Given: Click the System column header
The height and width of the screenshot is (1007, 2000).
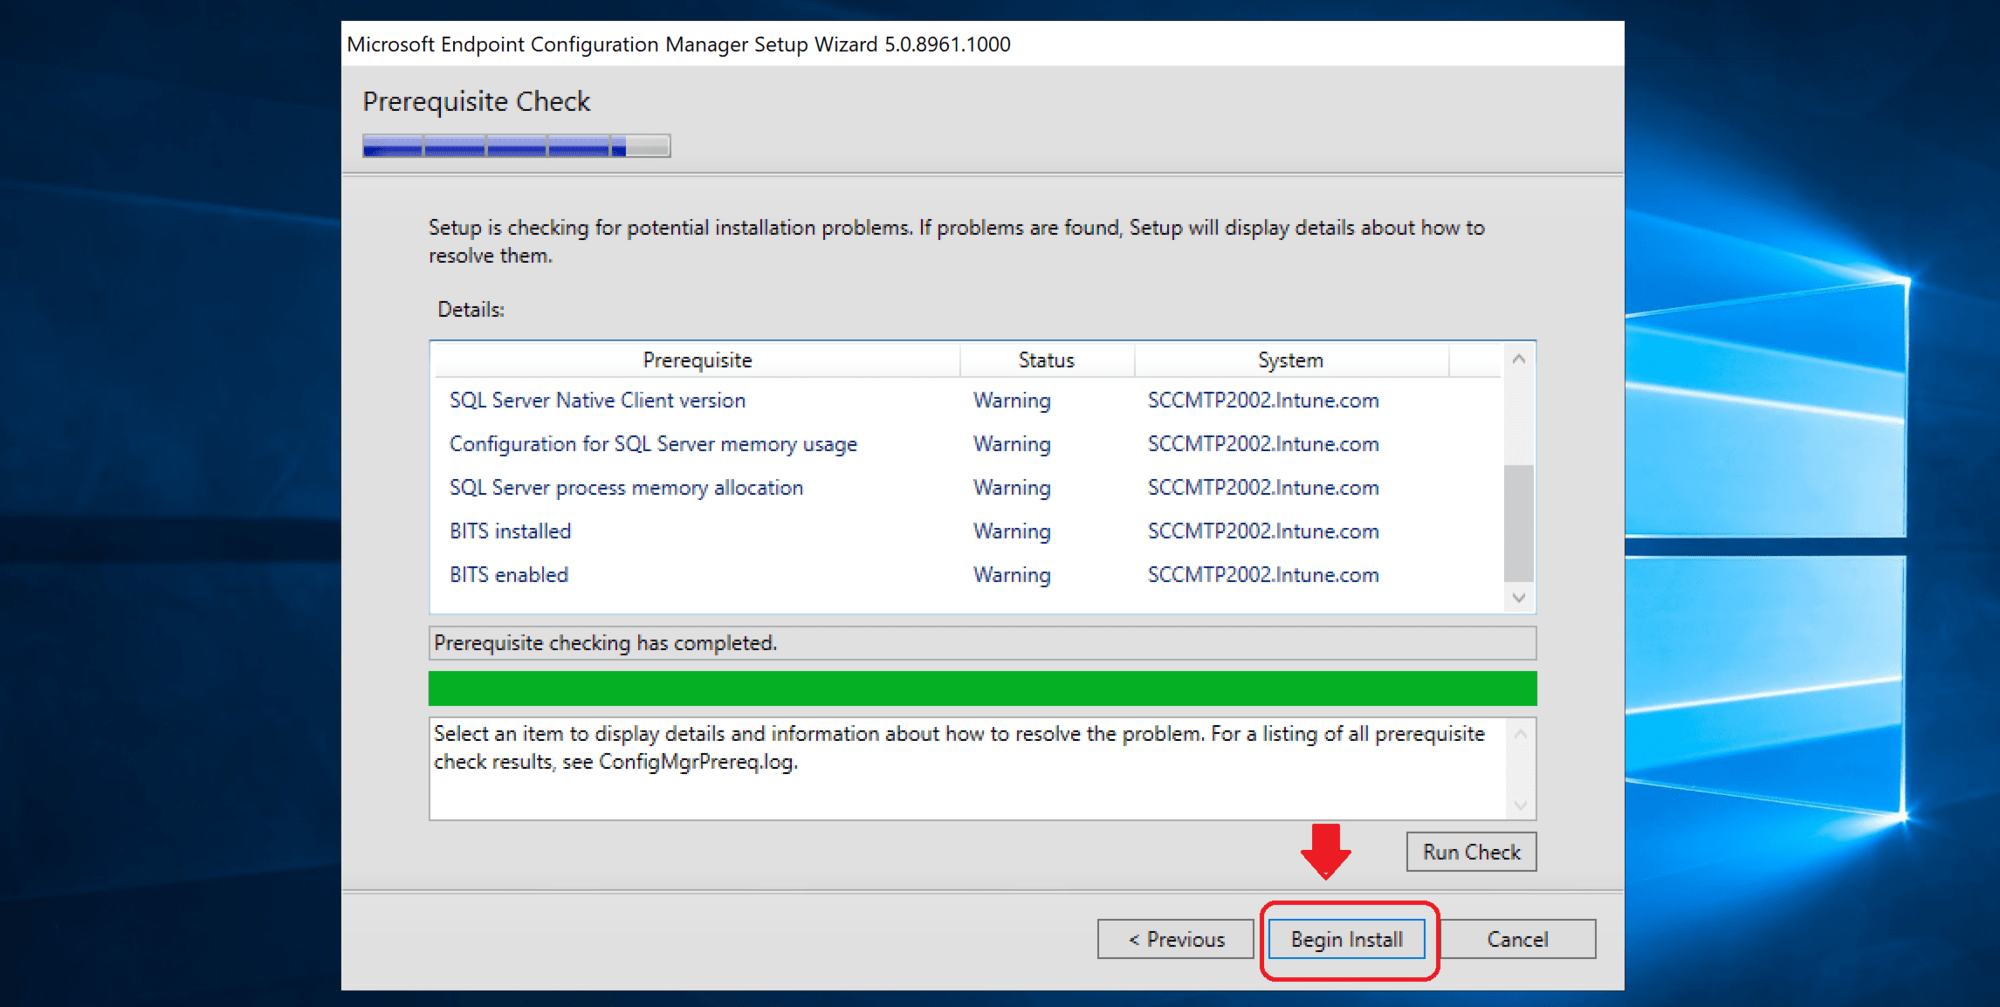Looking at the screenshot, I should pyautogui.click(x=1289, y=359).
